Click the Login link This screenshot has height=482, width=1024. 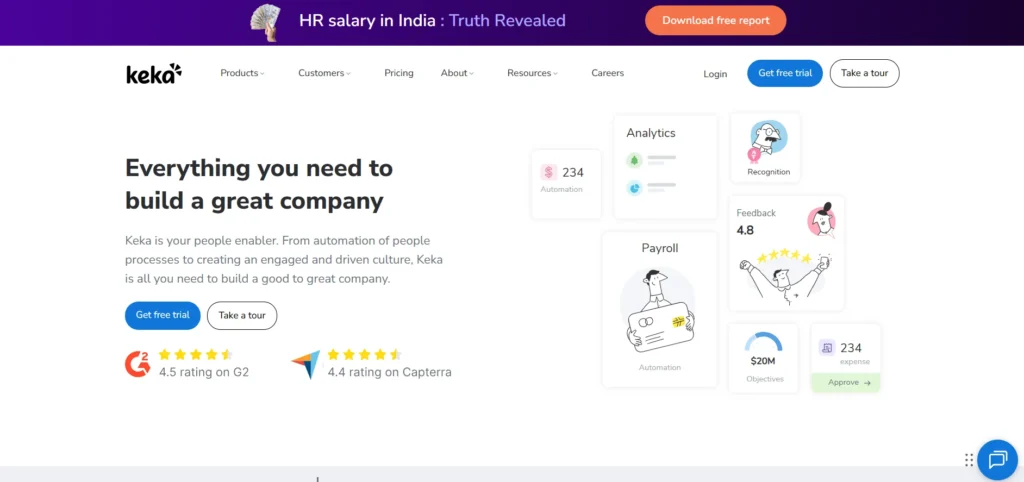[715, 74]
